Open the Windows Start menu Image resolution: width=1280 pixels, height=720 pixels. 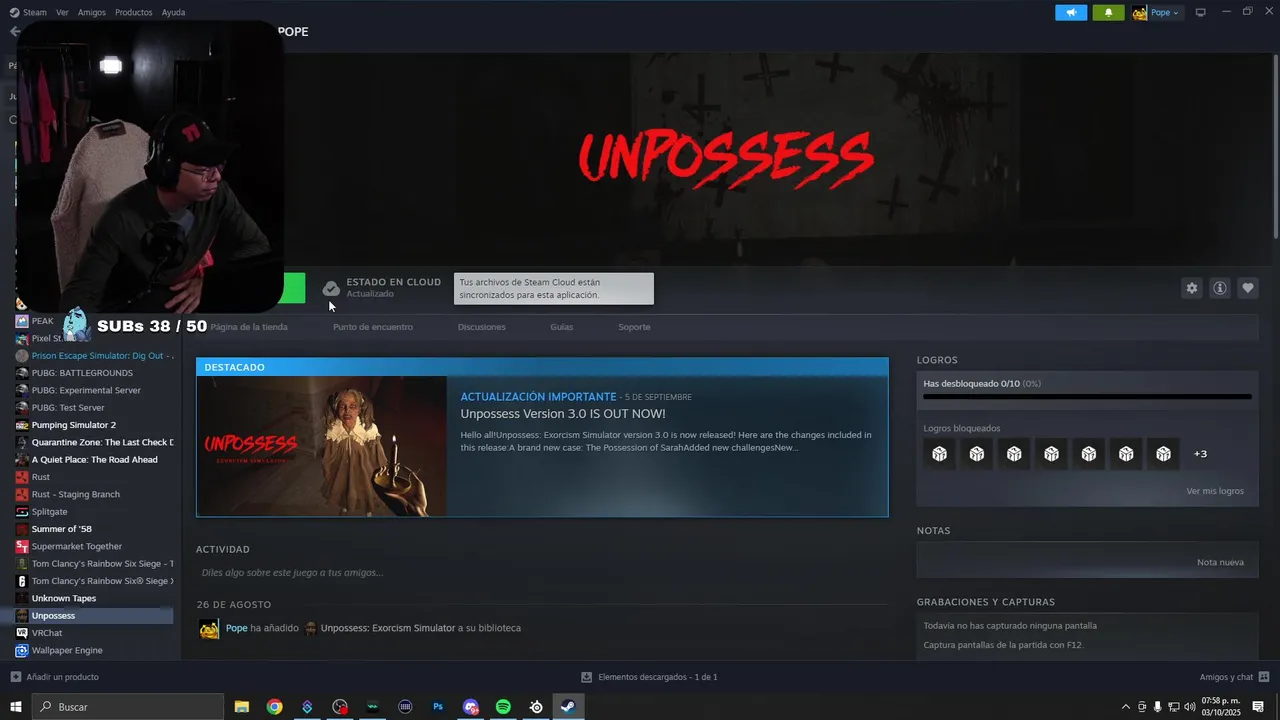[x=15, y=707]
